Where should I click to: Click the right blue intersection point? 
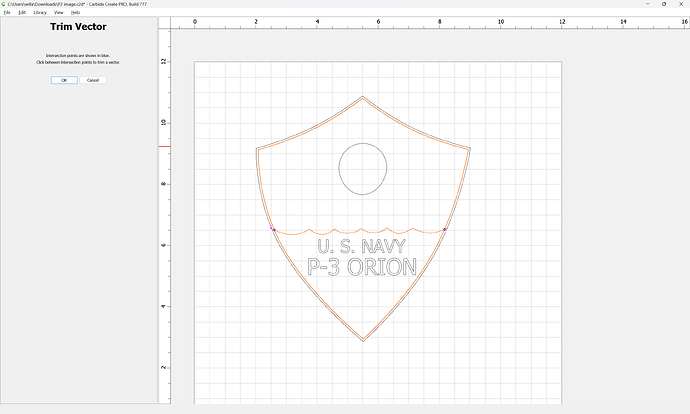tap(445, 229)
